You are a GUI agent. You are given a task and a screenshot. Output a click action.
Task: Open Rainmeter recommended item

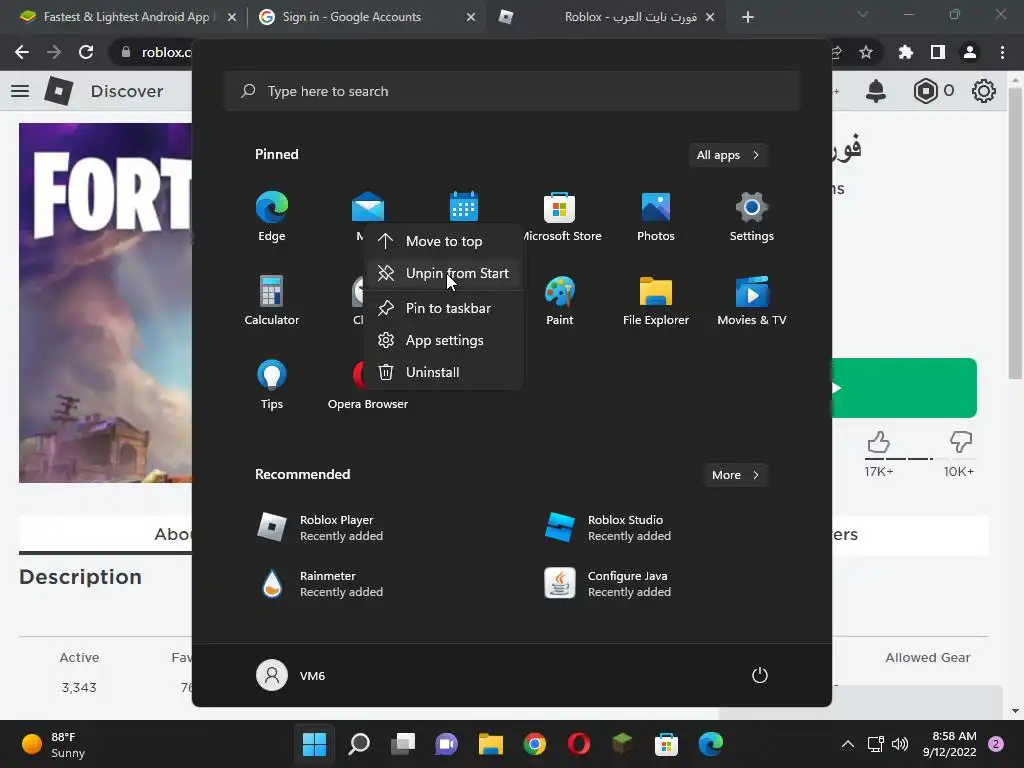pos(320,584)
